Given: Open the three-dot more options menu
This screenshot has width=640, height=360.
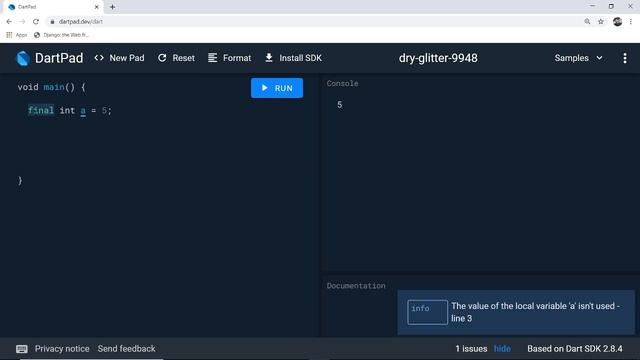Looking at the screenshot, I should click(x=624, y=58).
